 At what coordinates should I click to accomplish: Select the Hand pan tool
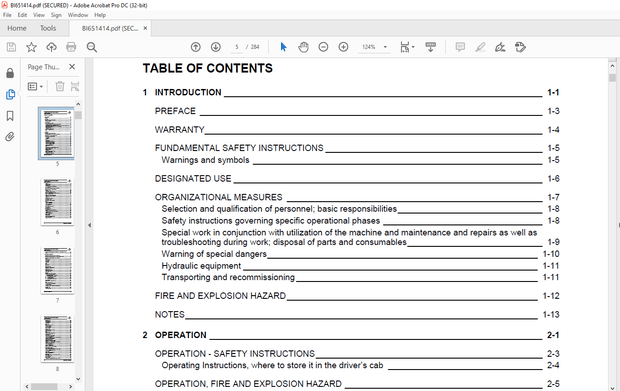click(x=303, y=47)
